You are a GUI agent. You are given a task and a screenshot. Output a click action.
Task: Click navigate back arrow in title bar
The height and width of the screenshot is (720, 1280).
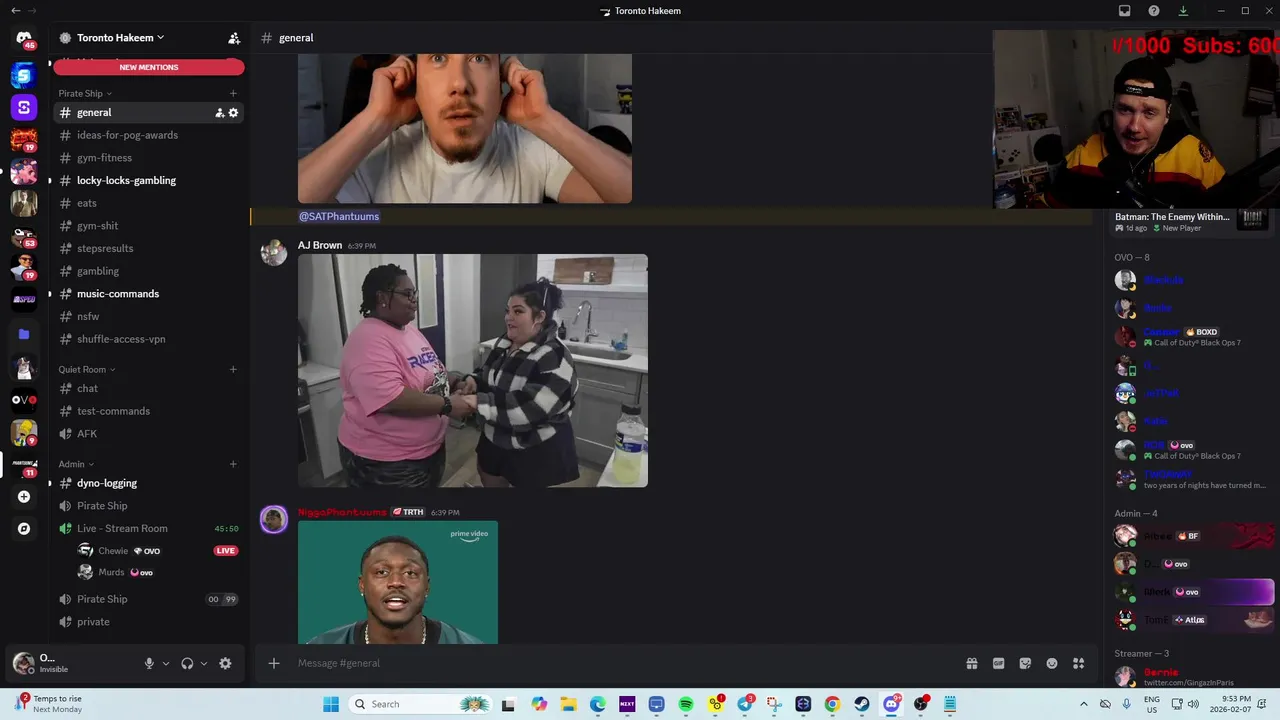tap(15, 11)
